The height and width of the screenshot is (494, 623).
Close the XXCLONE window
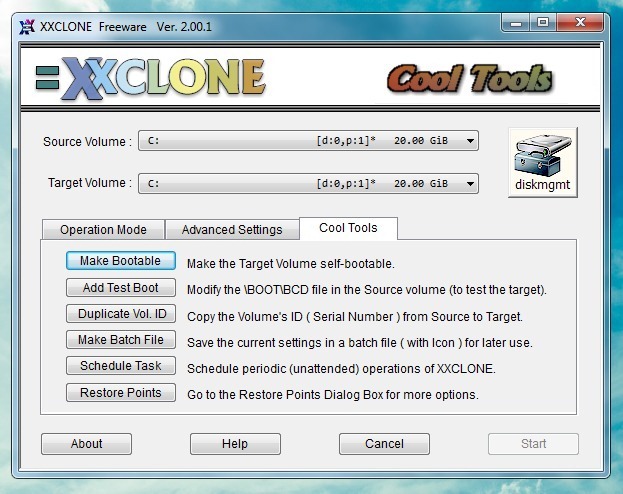coord(580,23)
